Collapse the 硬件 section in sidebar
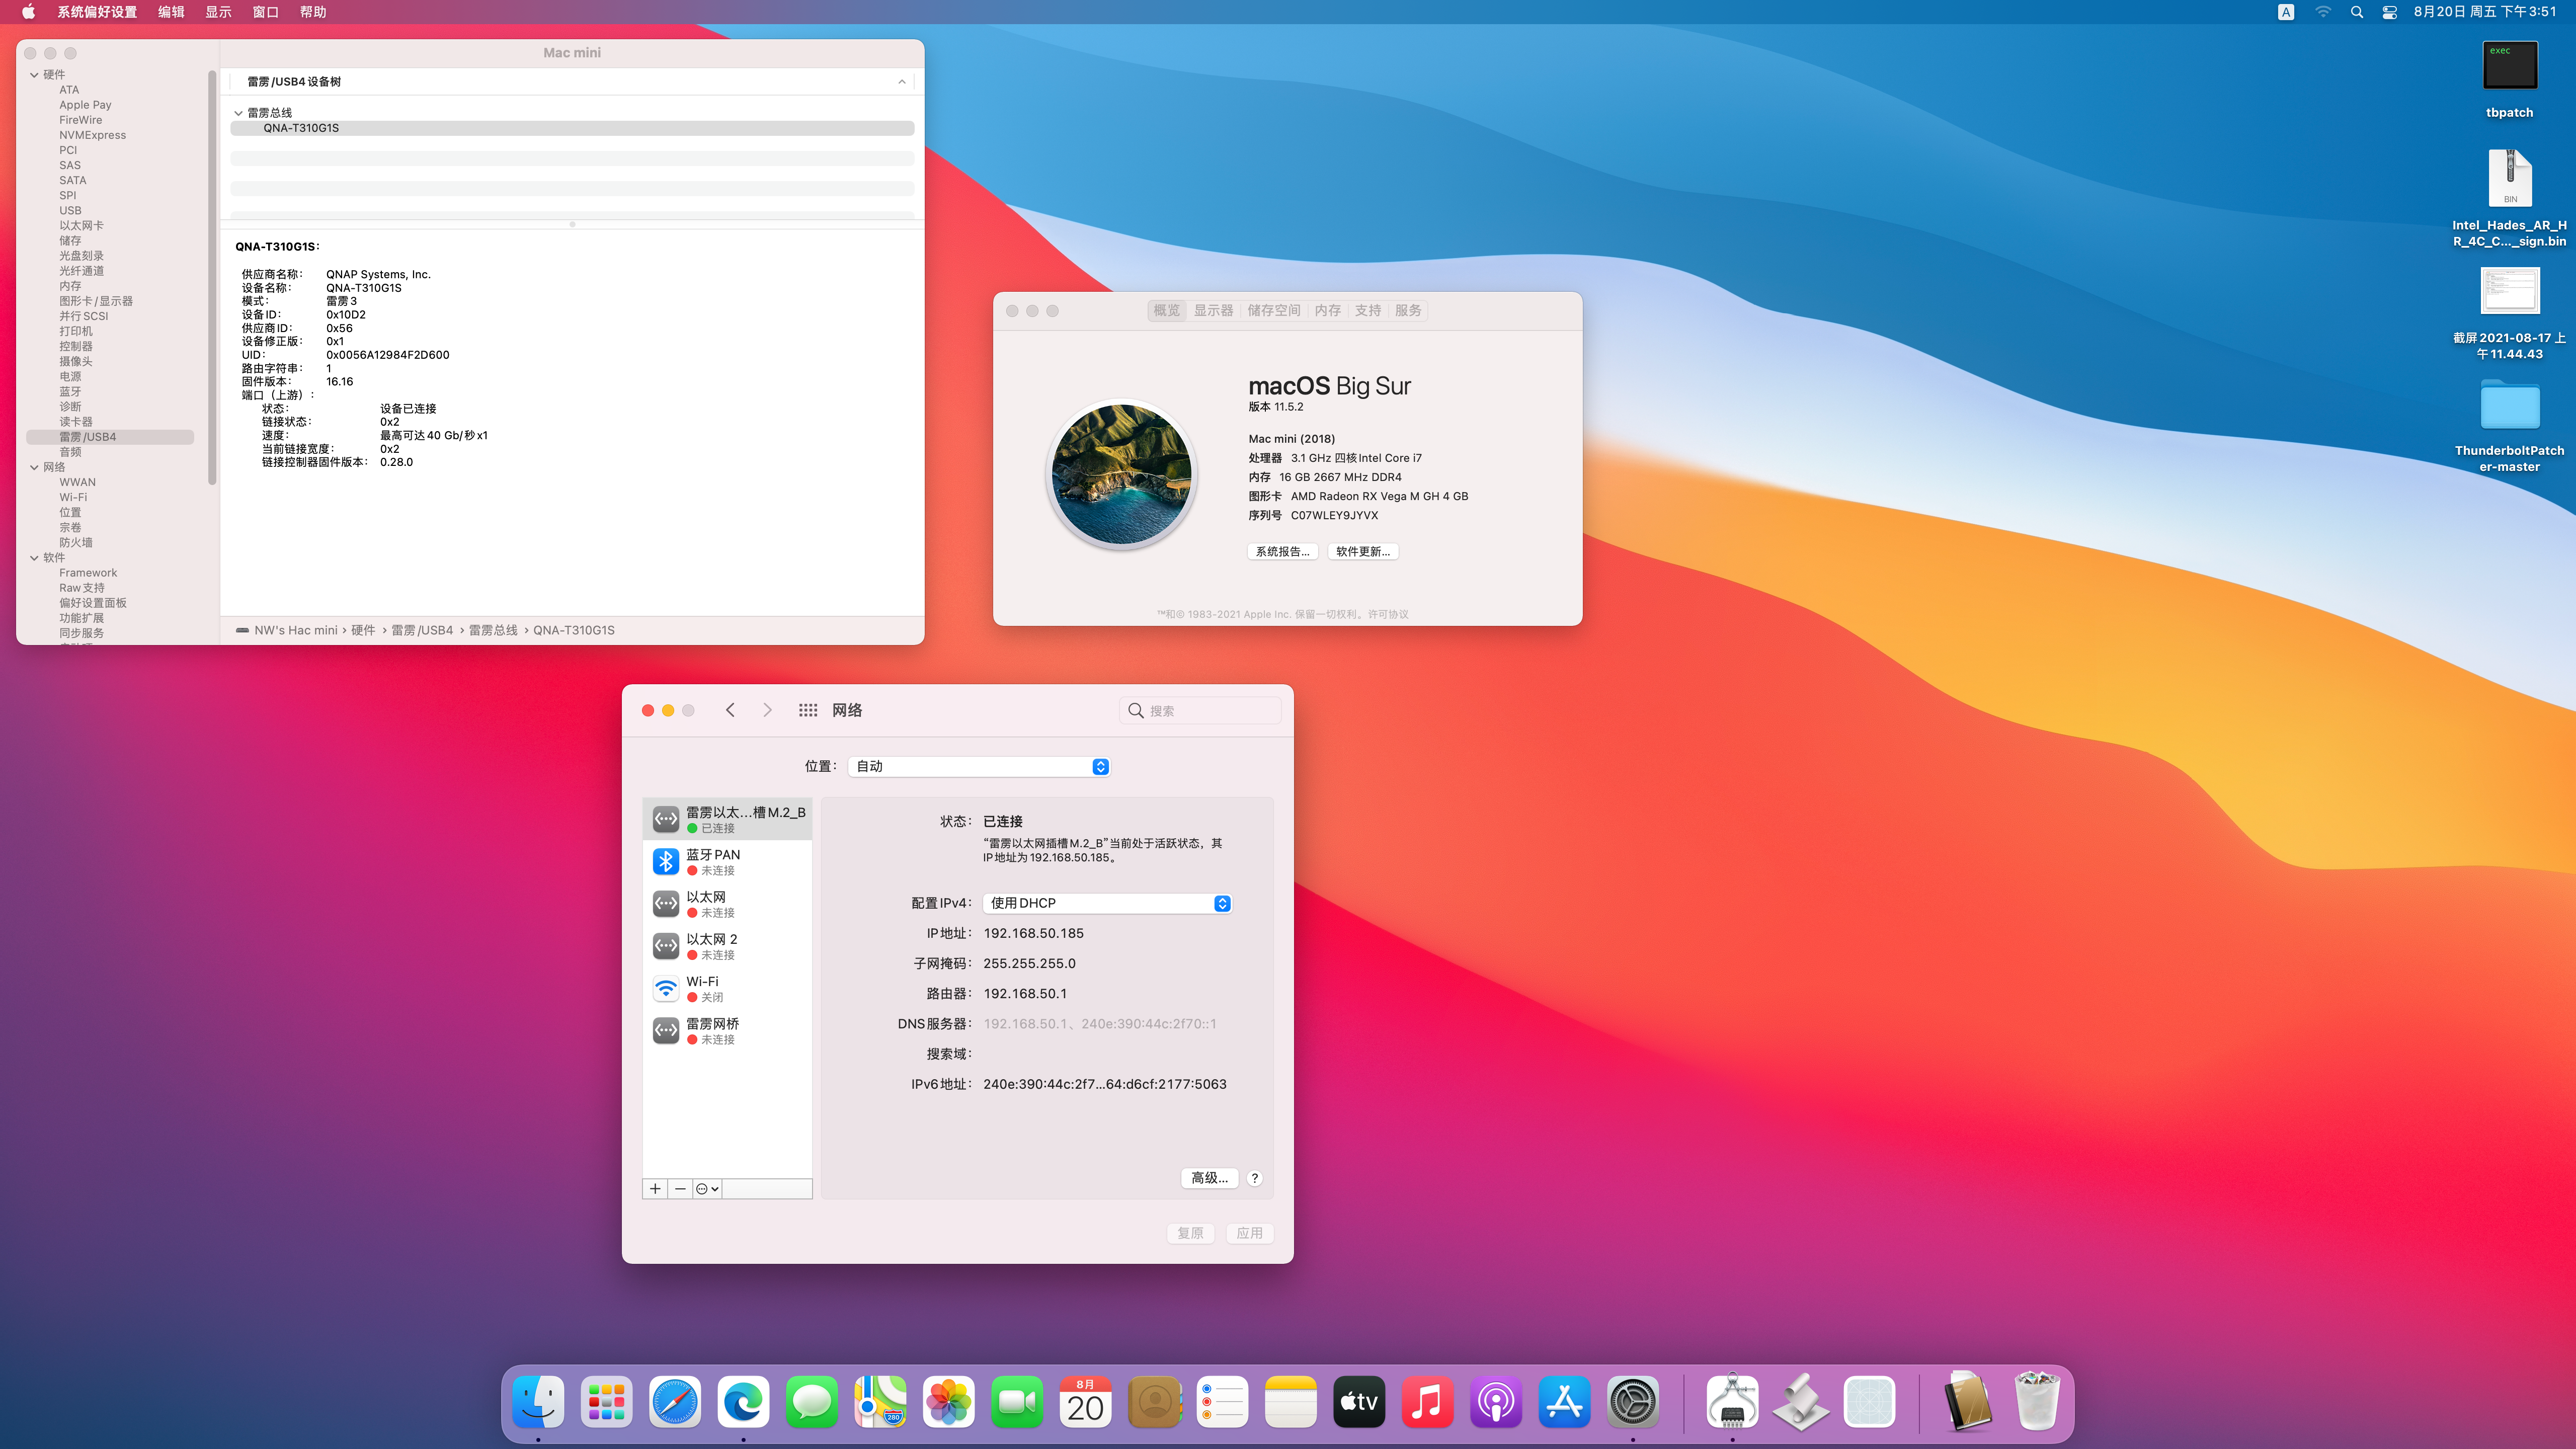This screenshot has width=2576, height=1449. [x=34, y=75]
